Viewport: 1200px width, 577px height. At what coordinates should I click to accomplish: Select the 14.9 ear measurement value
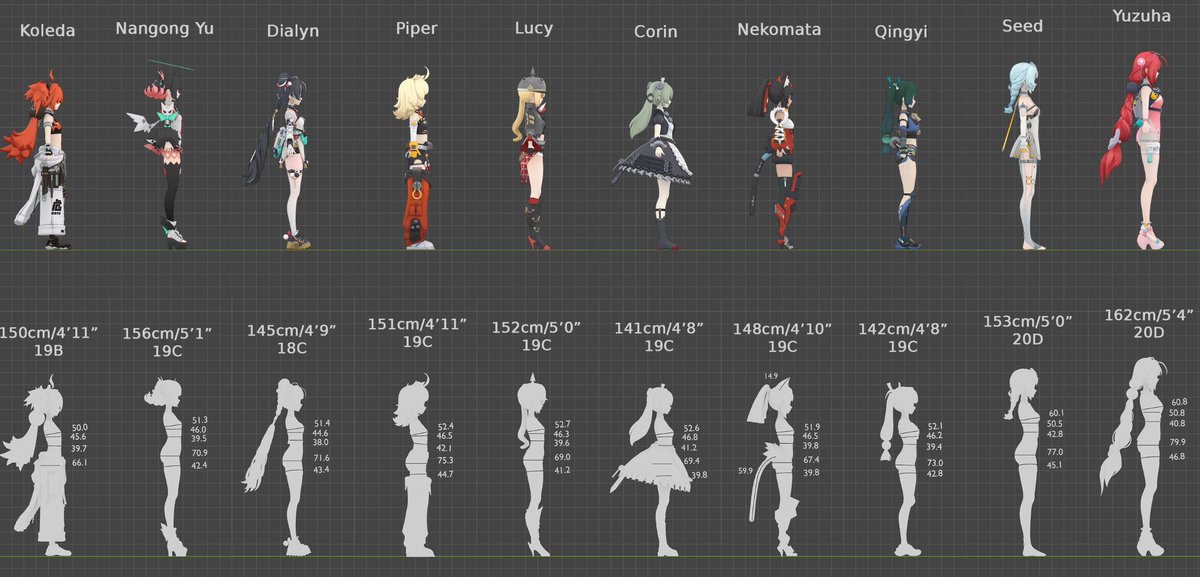pyautogui.click(x=771, y=376)
